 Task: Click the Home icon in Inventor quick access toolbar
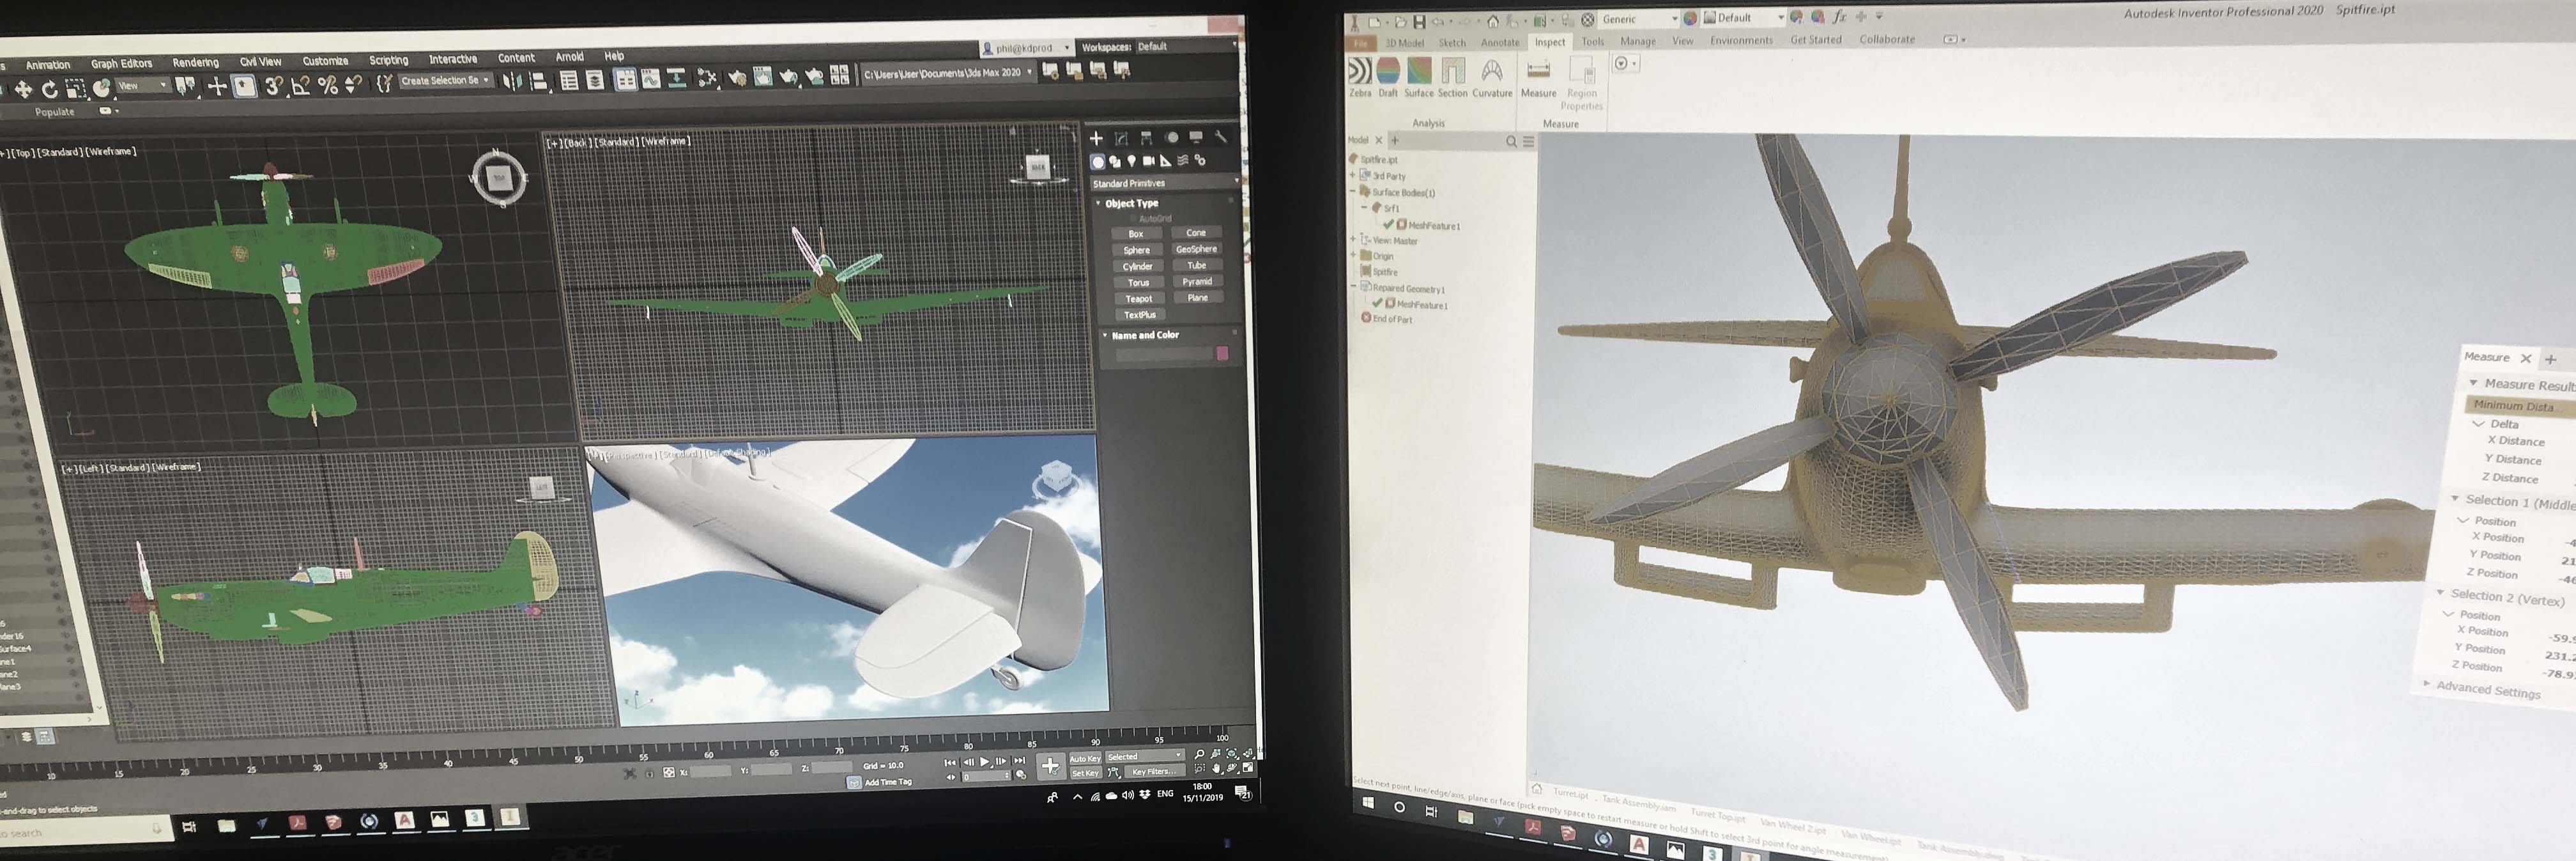click(1493, 21)
